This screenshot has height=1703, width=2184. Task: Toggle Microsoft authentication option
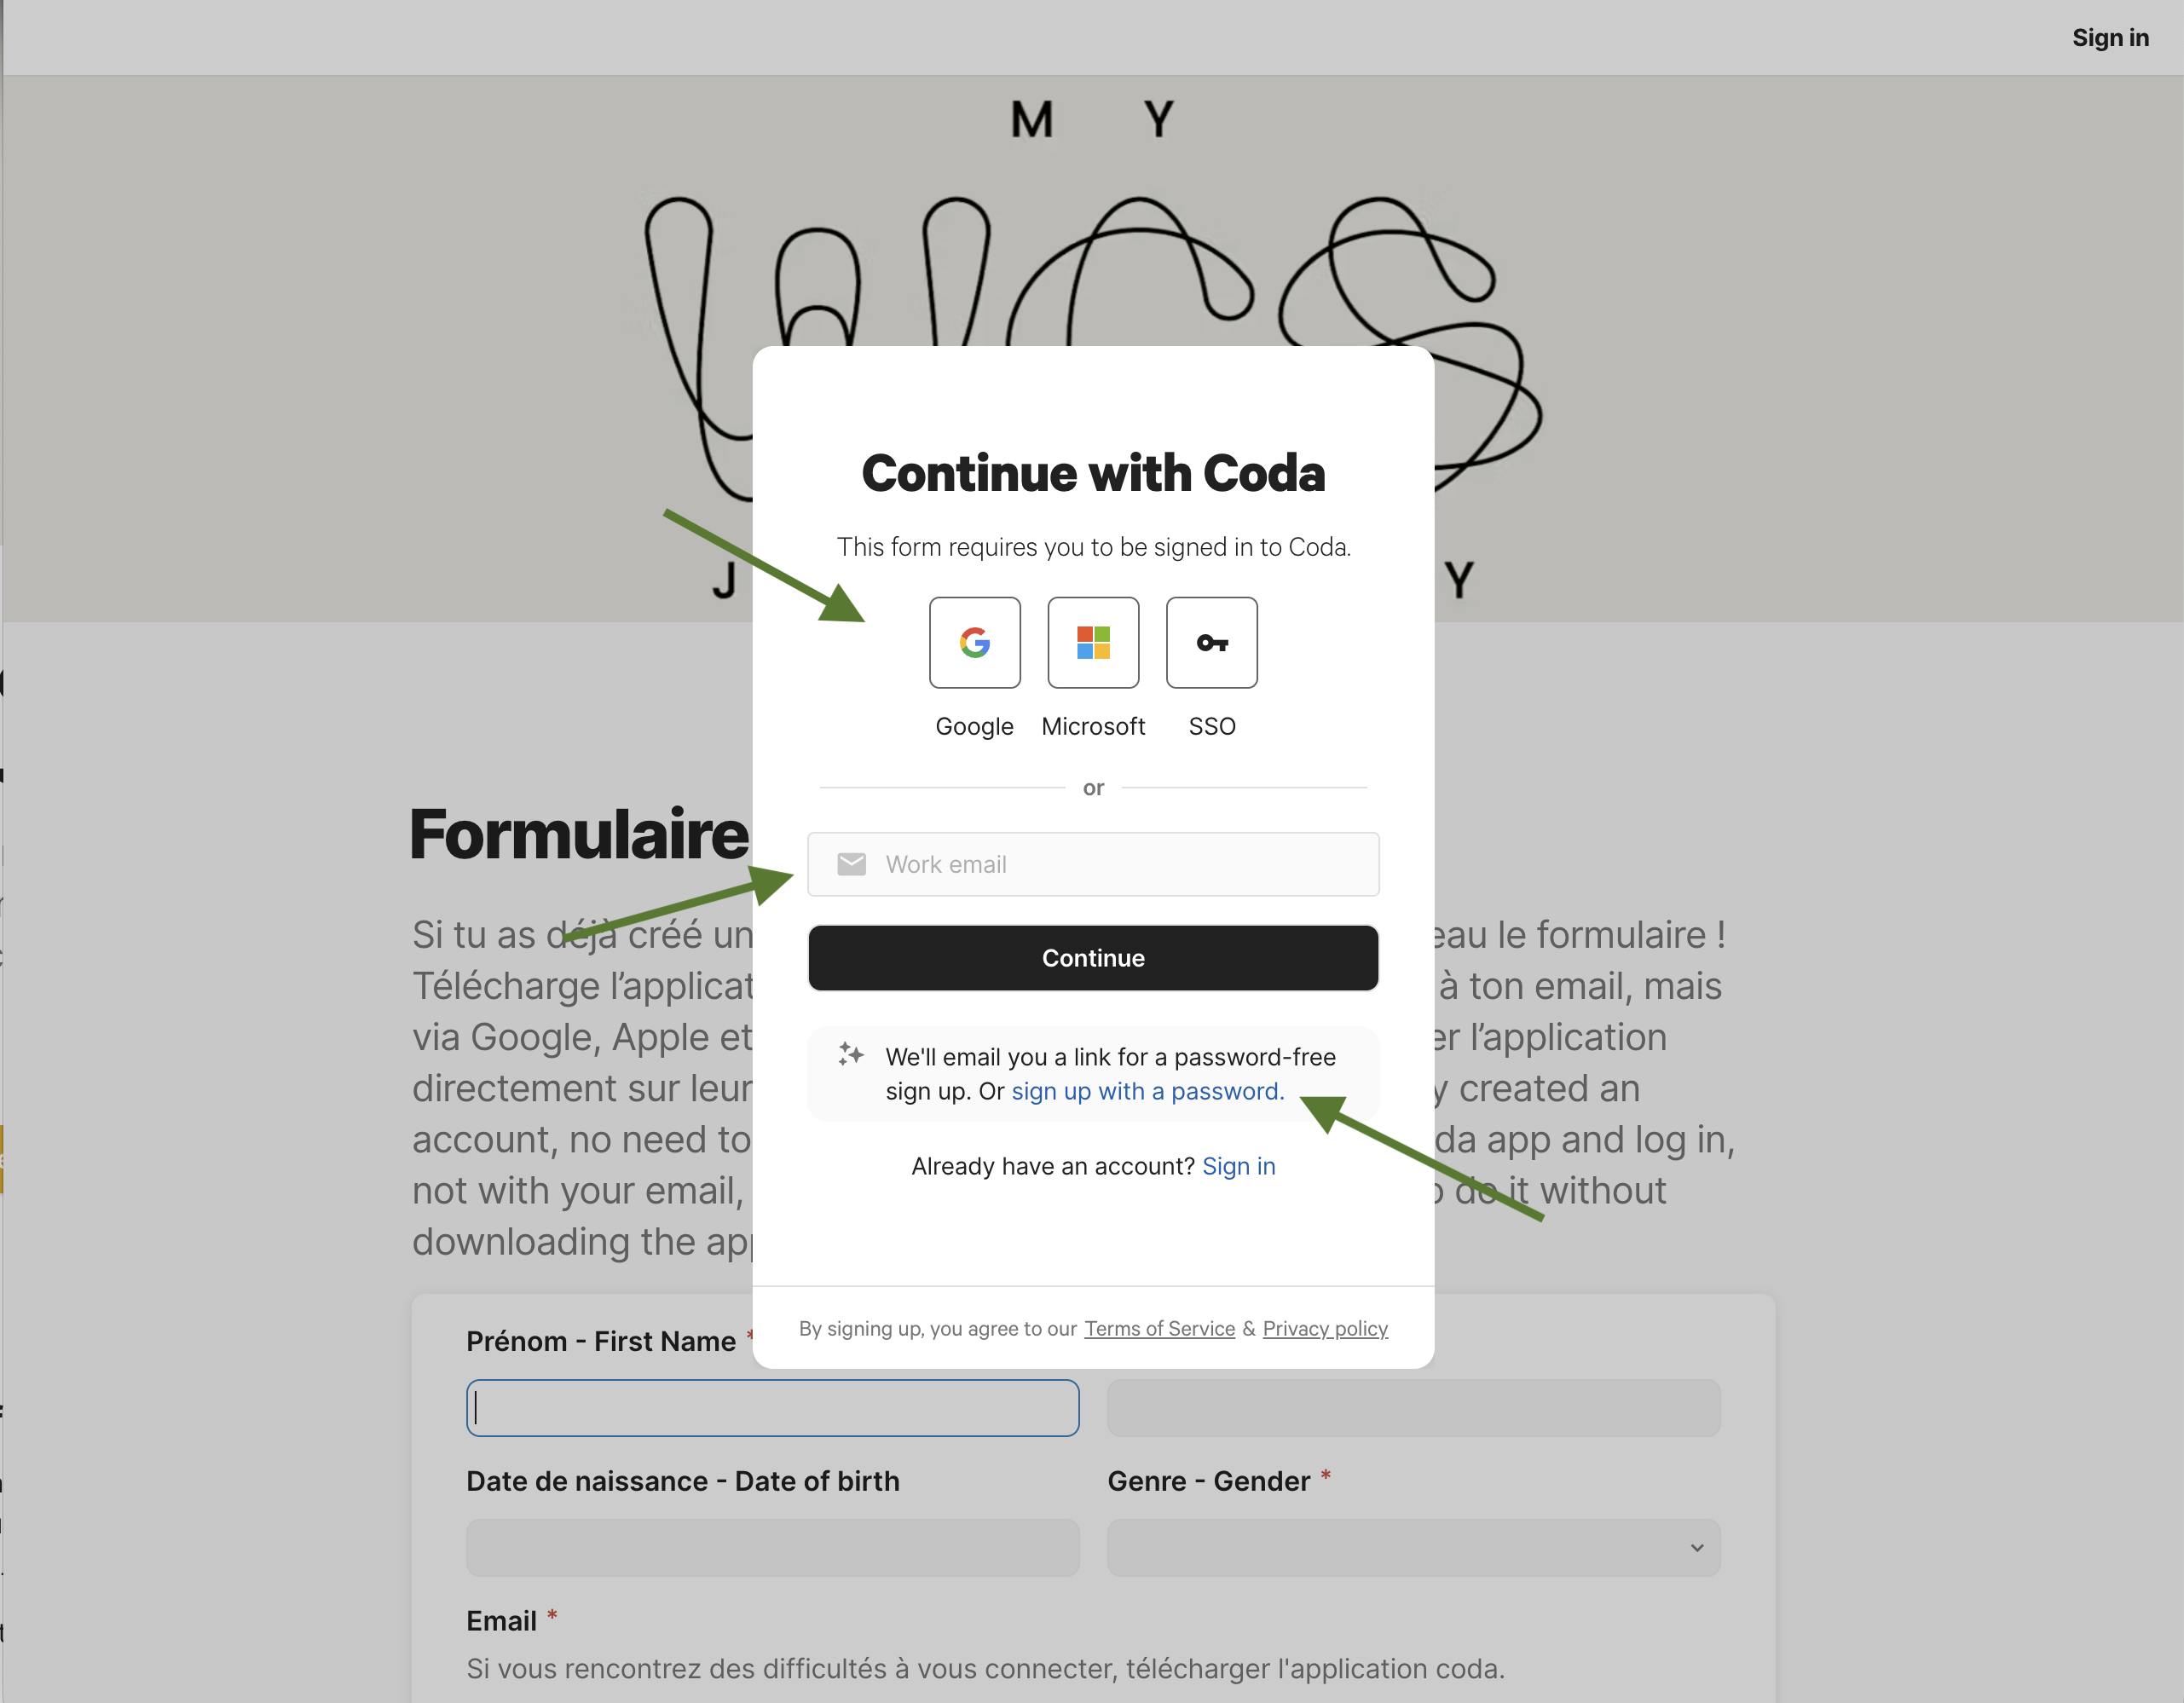(x=1094, y=644)
